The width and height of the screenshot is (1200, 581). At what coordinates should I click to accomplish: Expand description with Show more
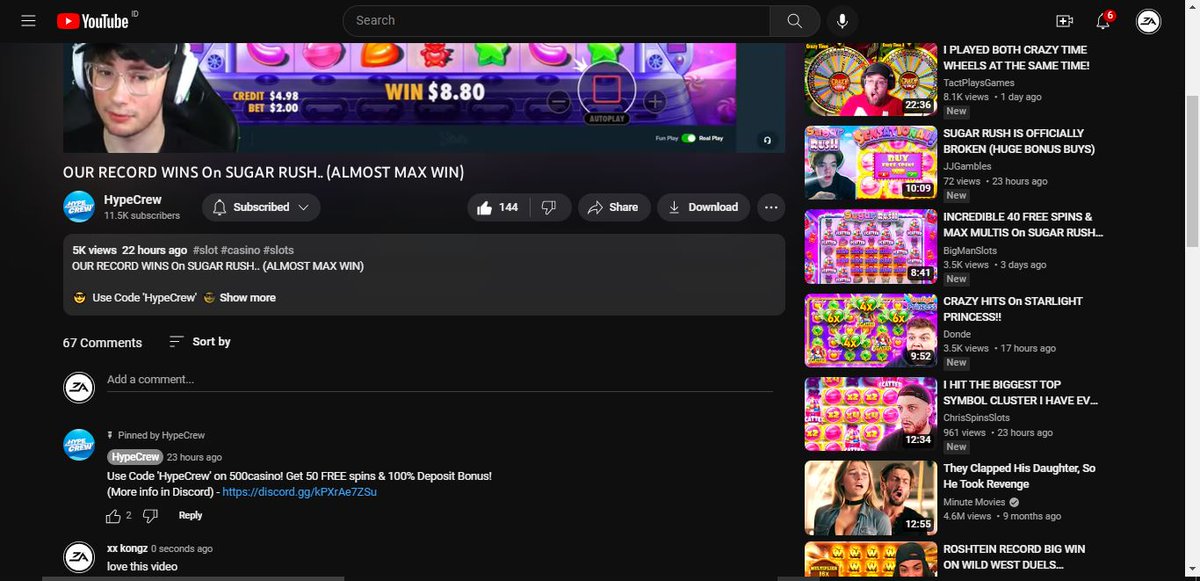[x=247, y=298]
